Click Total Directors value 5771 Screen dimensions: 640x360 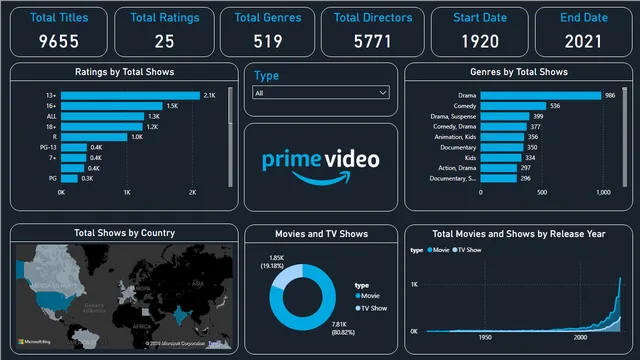(x=372, y=41)
